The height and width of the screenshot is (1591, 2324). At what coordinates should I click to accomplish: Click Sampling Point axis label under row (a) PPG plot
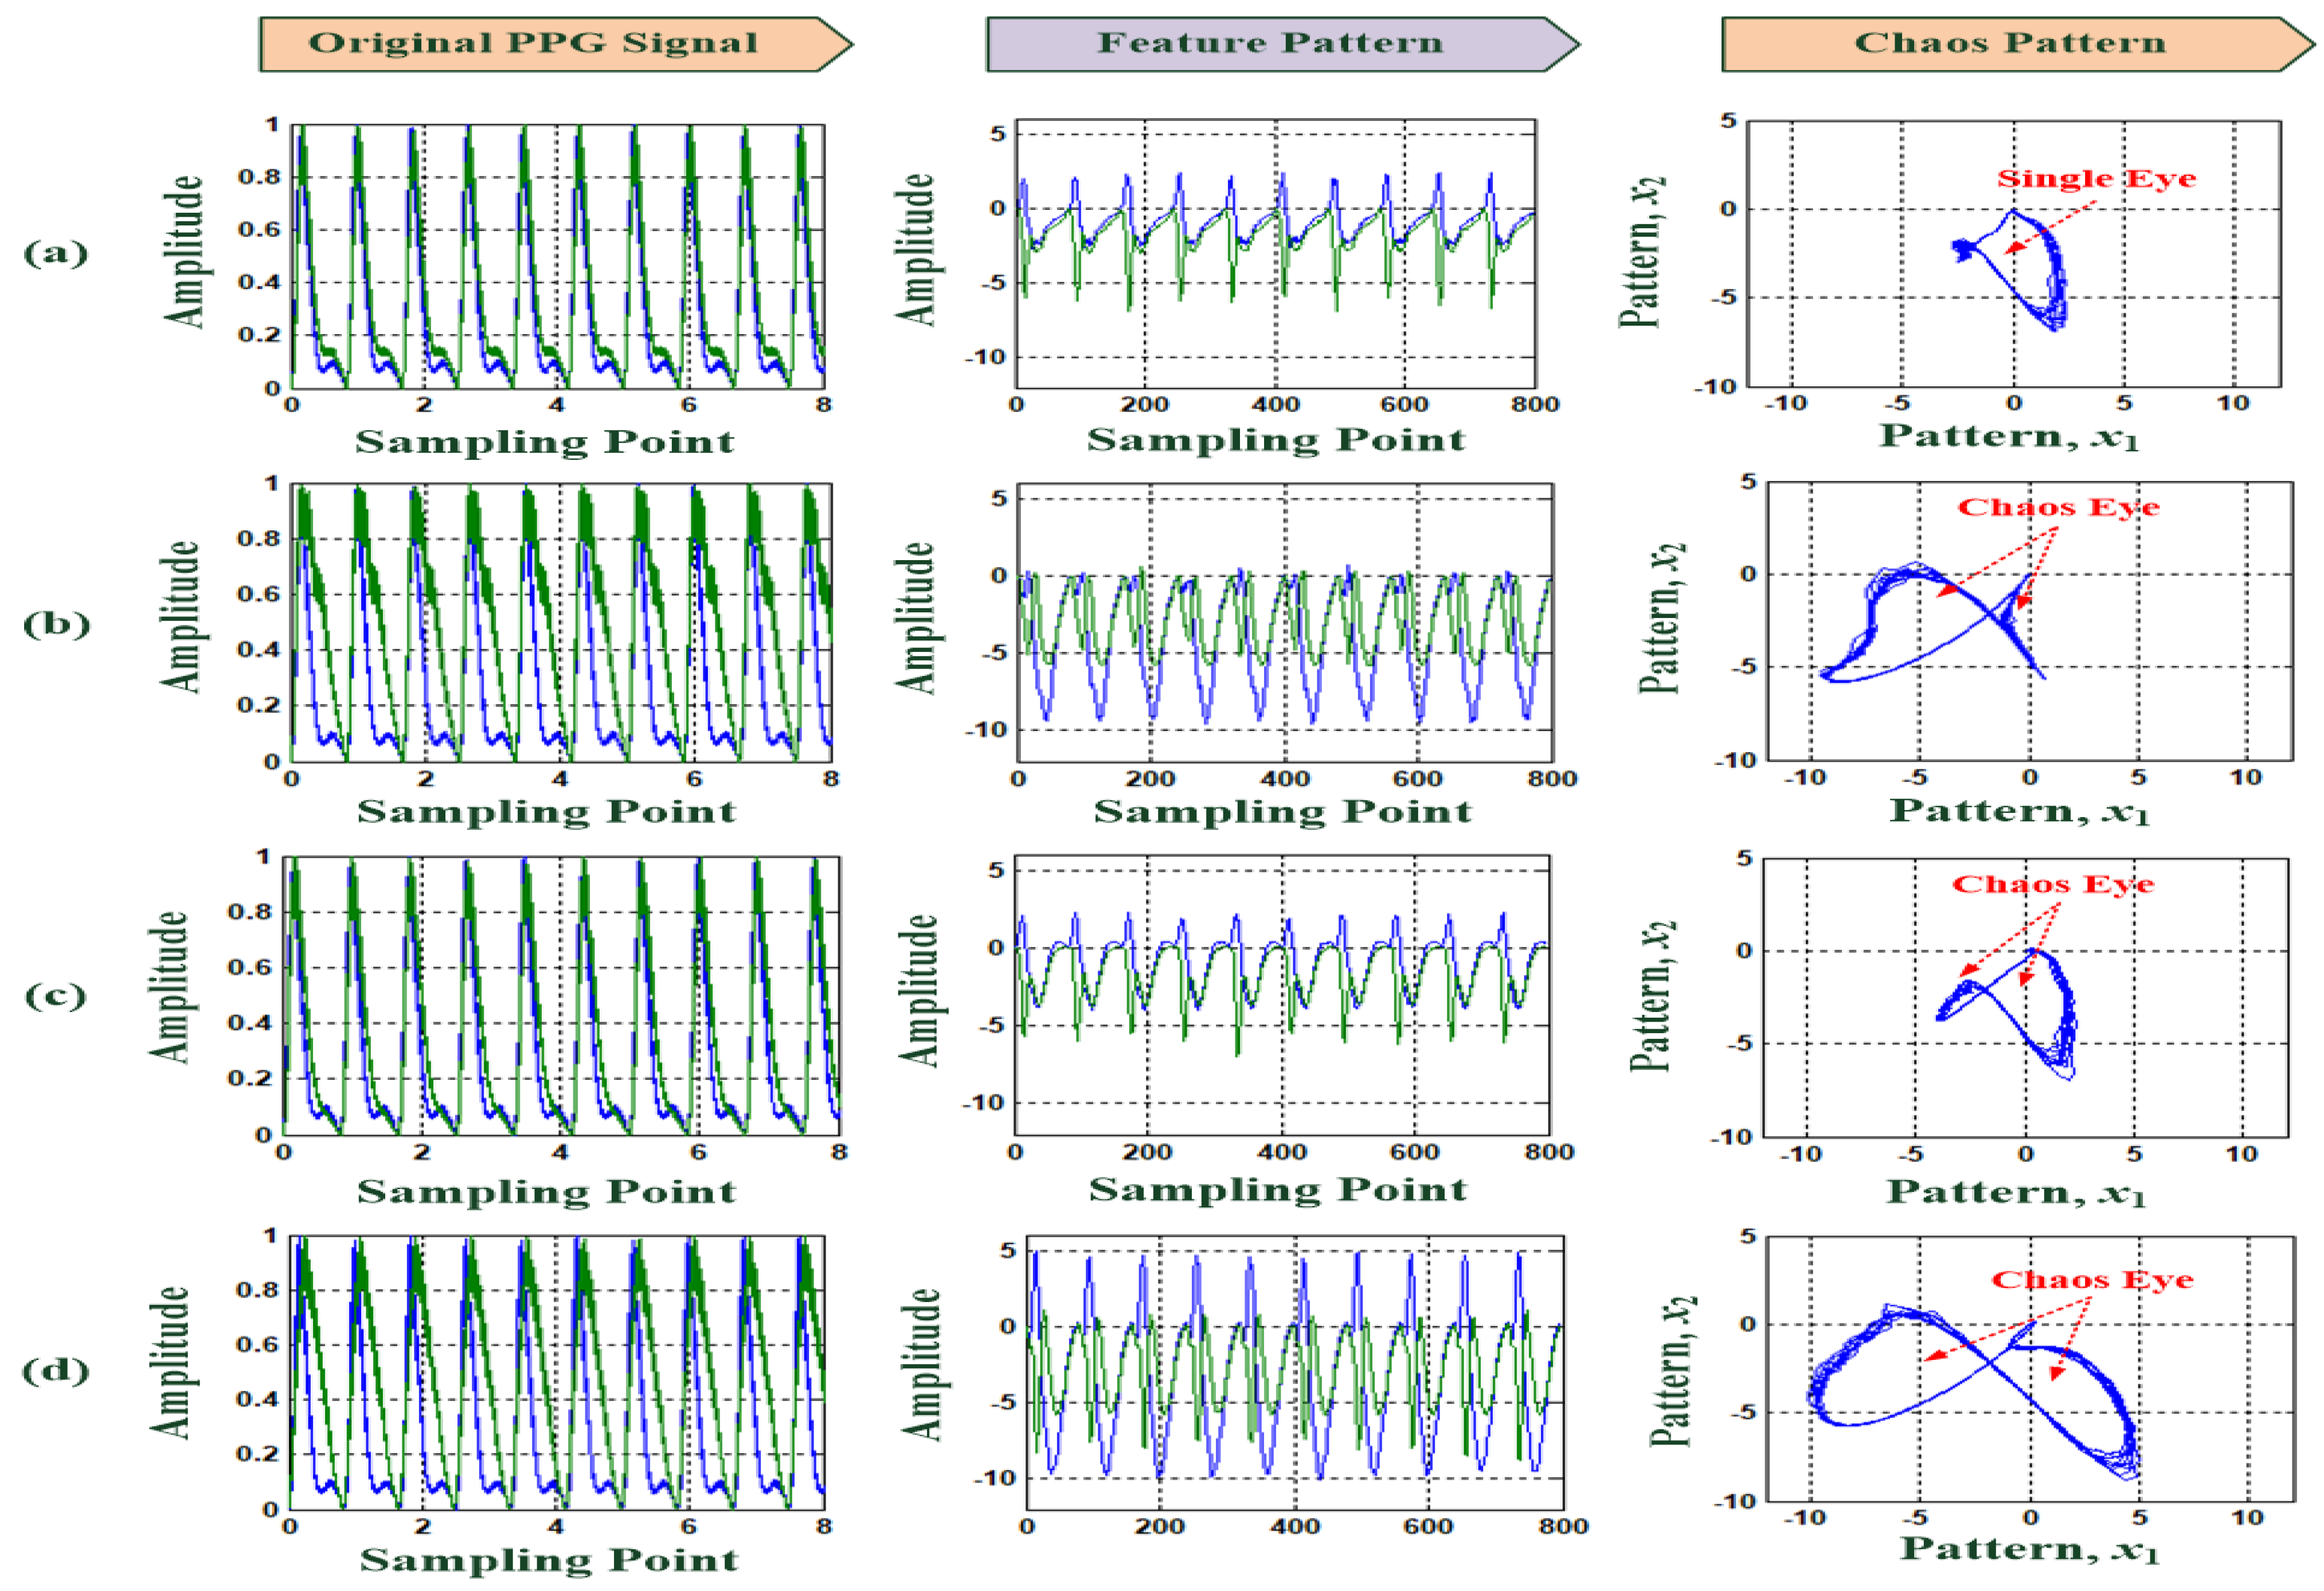click(x=545, y=442)
